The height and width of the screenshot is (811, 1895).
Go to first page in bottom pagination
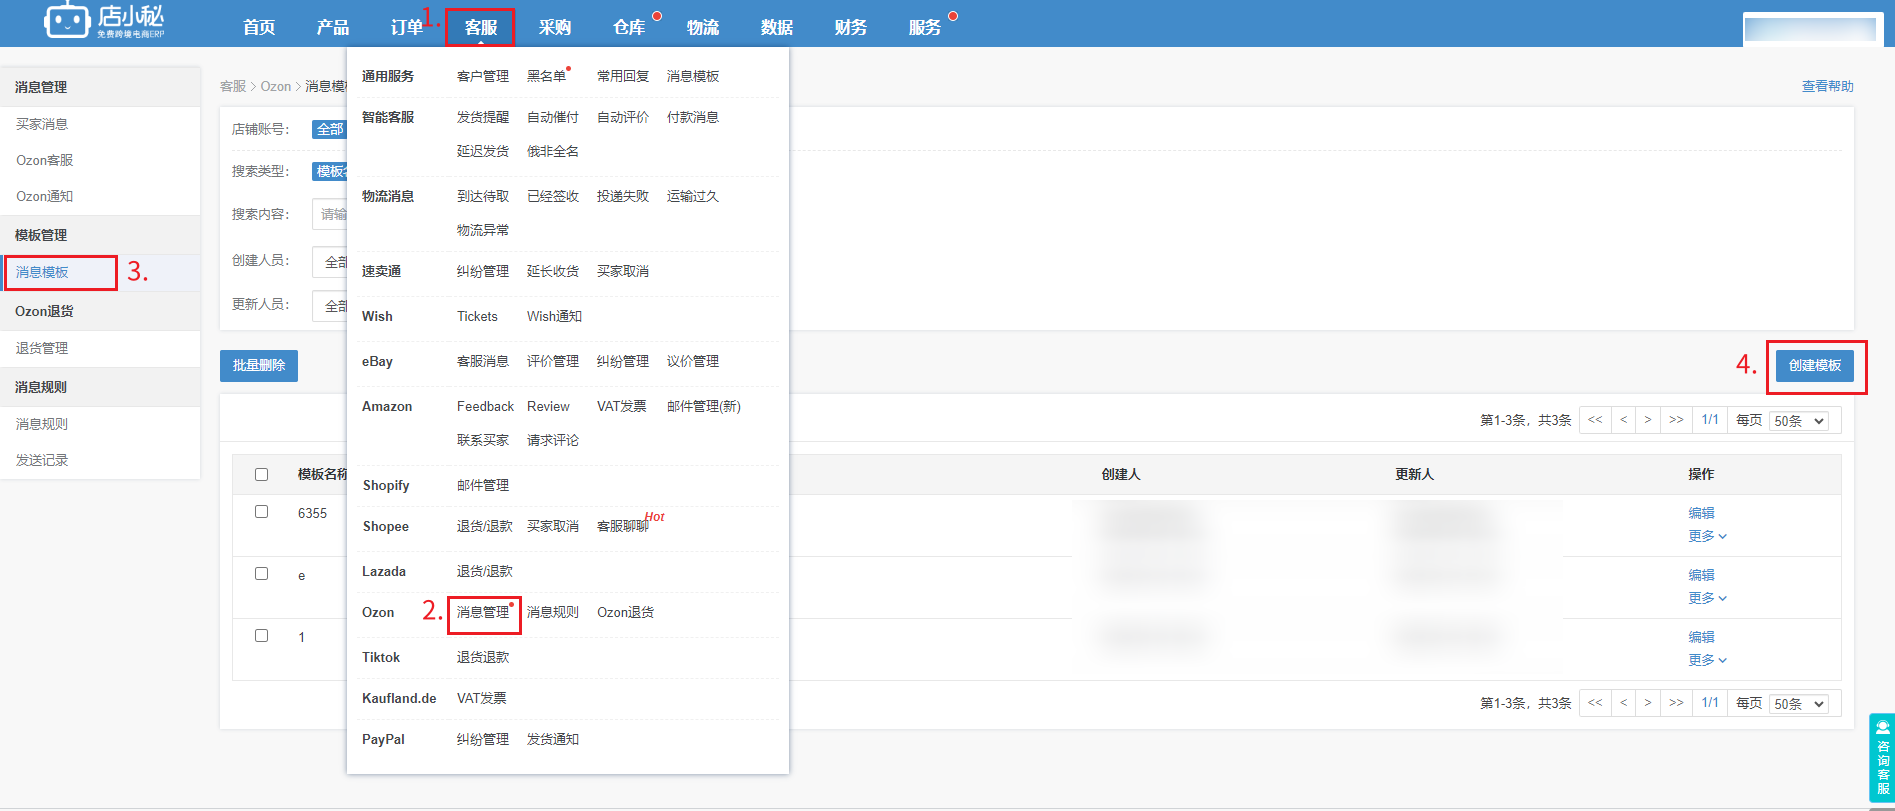pos(1595,703)
